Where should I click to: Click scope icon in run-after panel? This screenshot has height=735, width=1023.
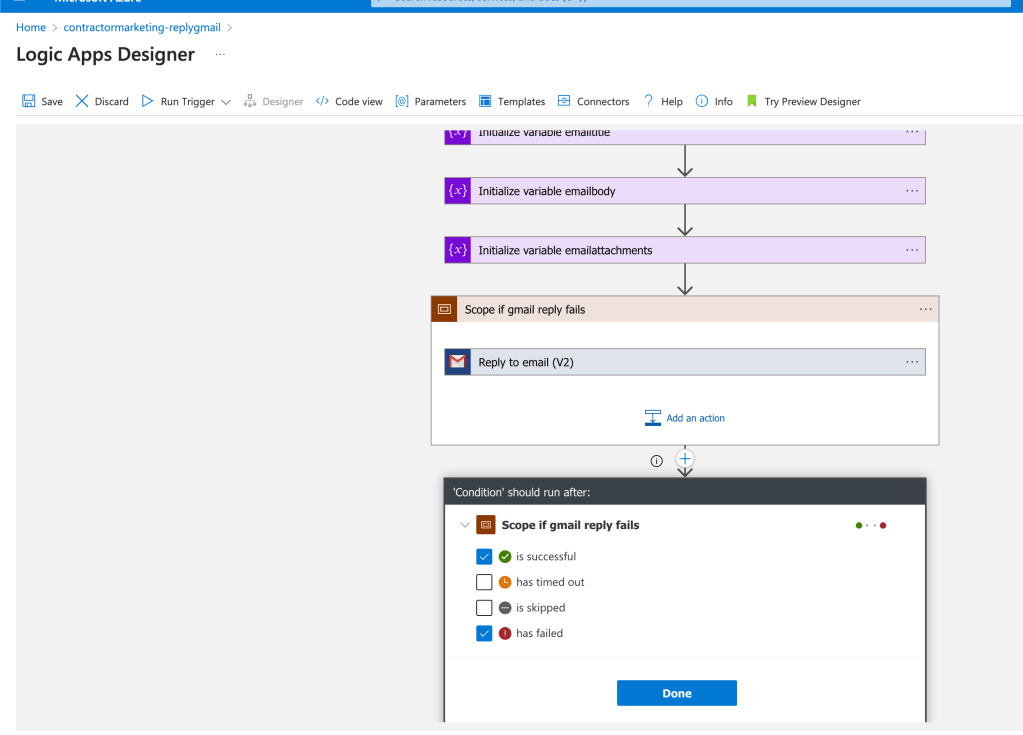pos(486,525)
